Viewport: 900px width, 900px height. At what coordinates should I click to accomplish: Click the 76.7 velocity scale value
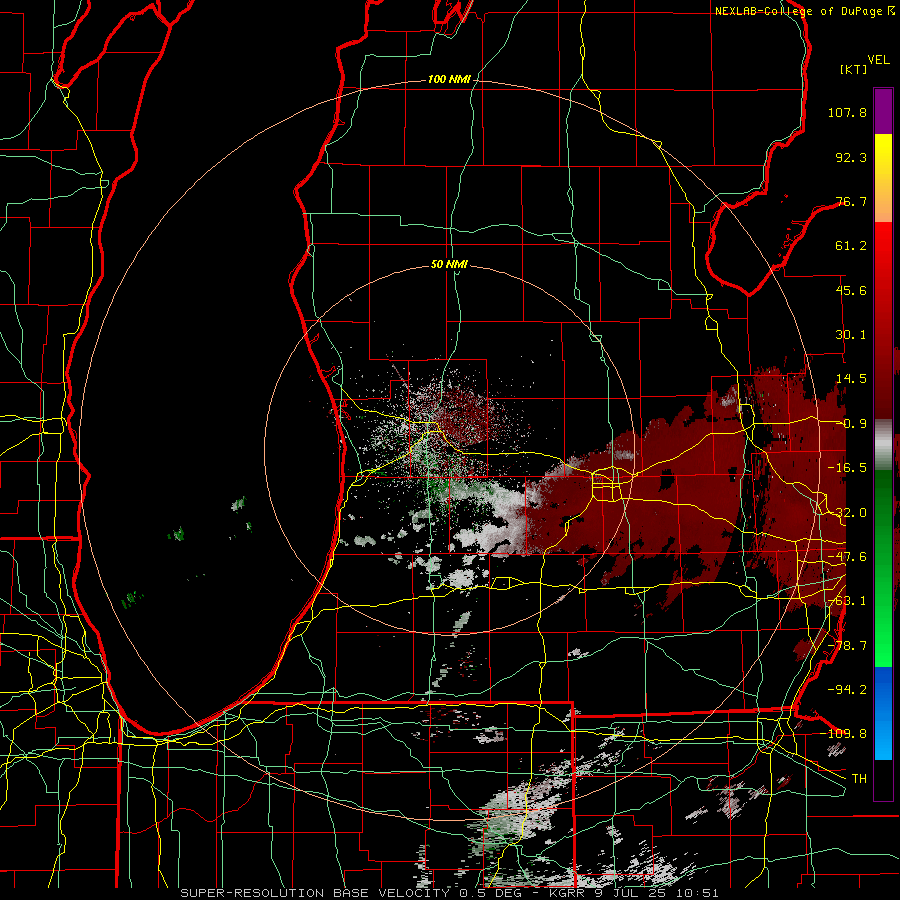click(851, 201)
